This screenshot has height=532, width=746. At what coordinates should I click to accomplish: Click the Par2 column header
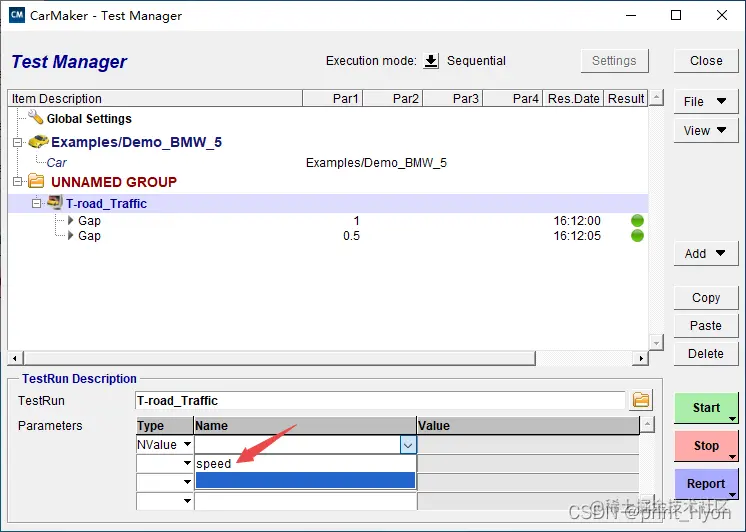[x=393, y=99]
